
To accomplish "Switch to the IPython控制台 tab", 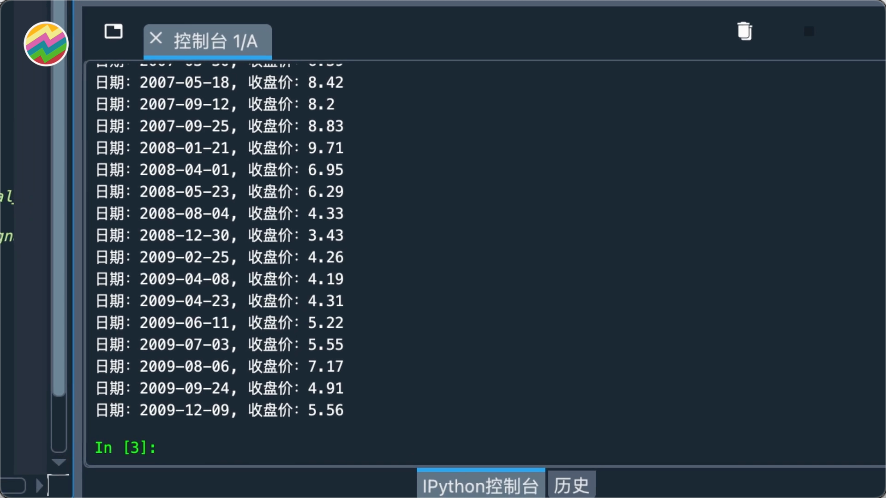I will [481, 485].
